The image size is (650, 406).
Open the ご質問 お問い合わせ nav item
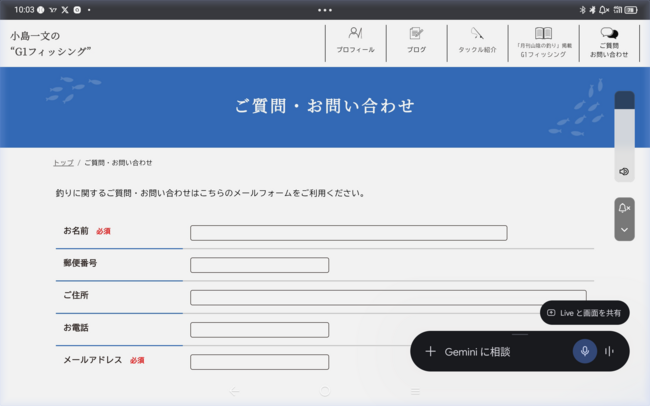pyautogui.click(x=609, y=41)
